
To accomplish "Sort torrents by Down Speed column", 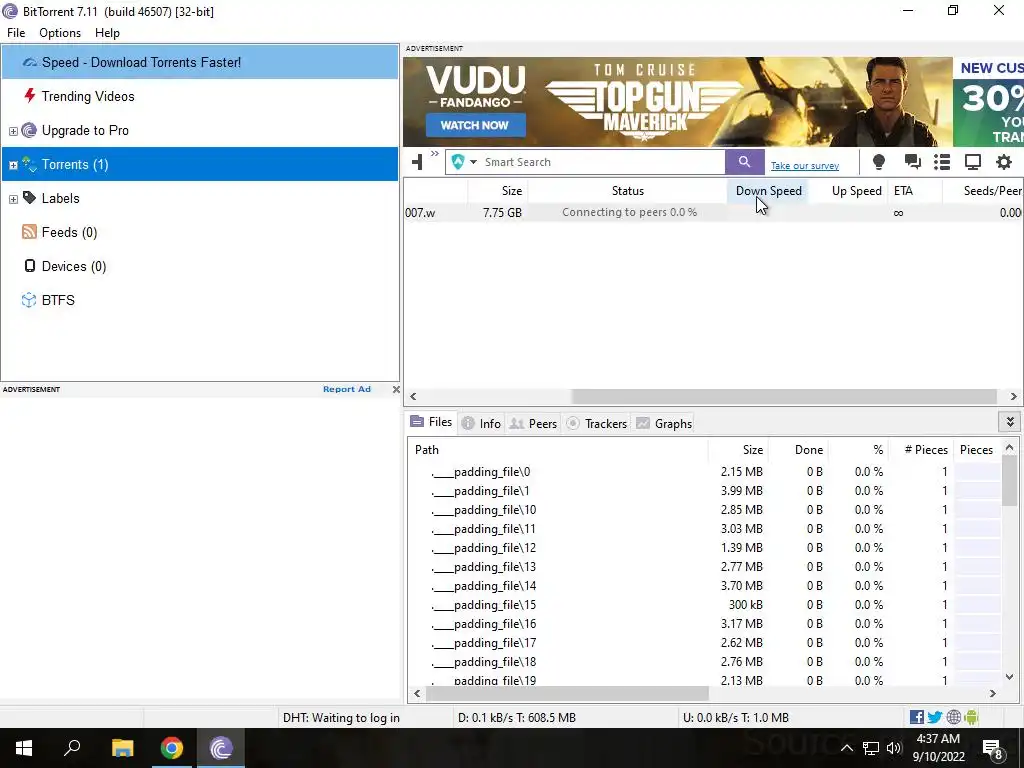I will [x=768, y=191].
